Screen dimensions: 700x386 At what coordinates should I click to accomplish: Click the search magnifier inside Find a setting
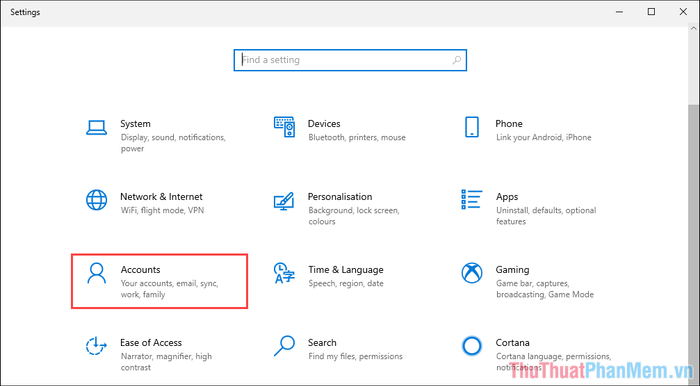point(456,60)
